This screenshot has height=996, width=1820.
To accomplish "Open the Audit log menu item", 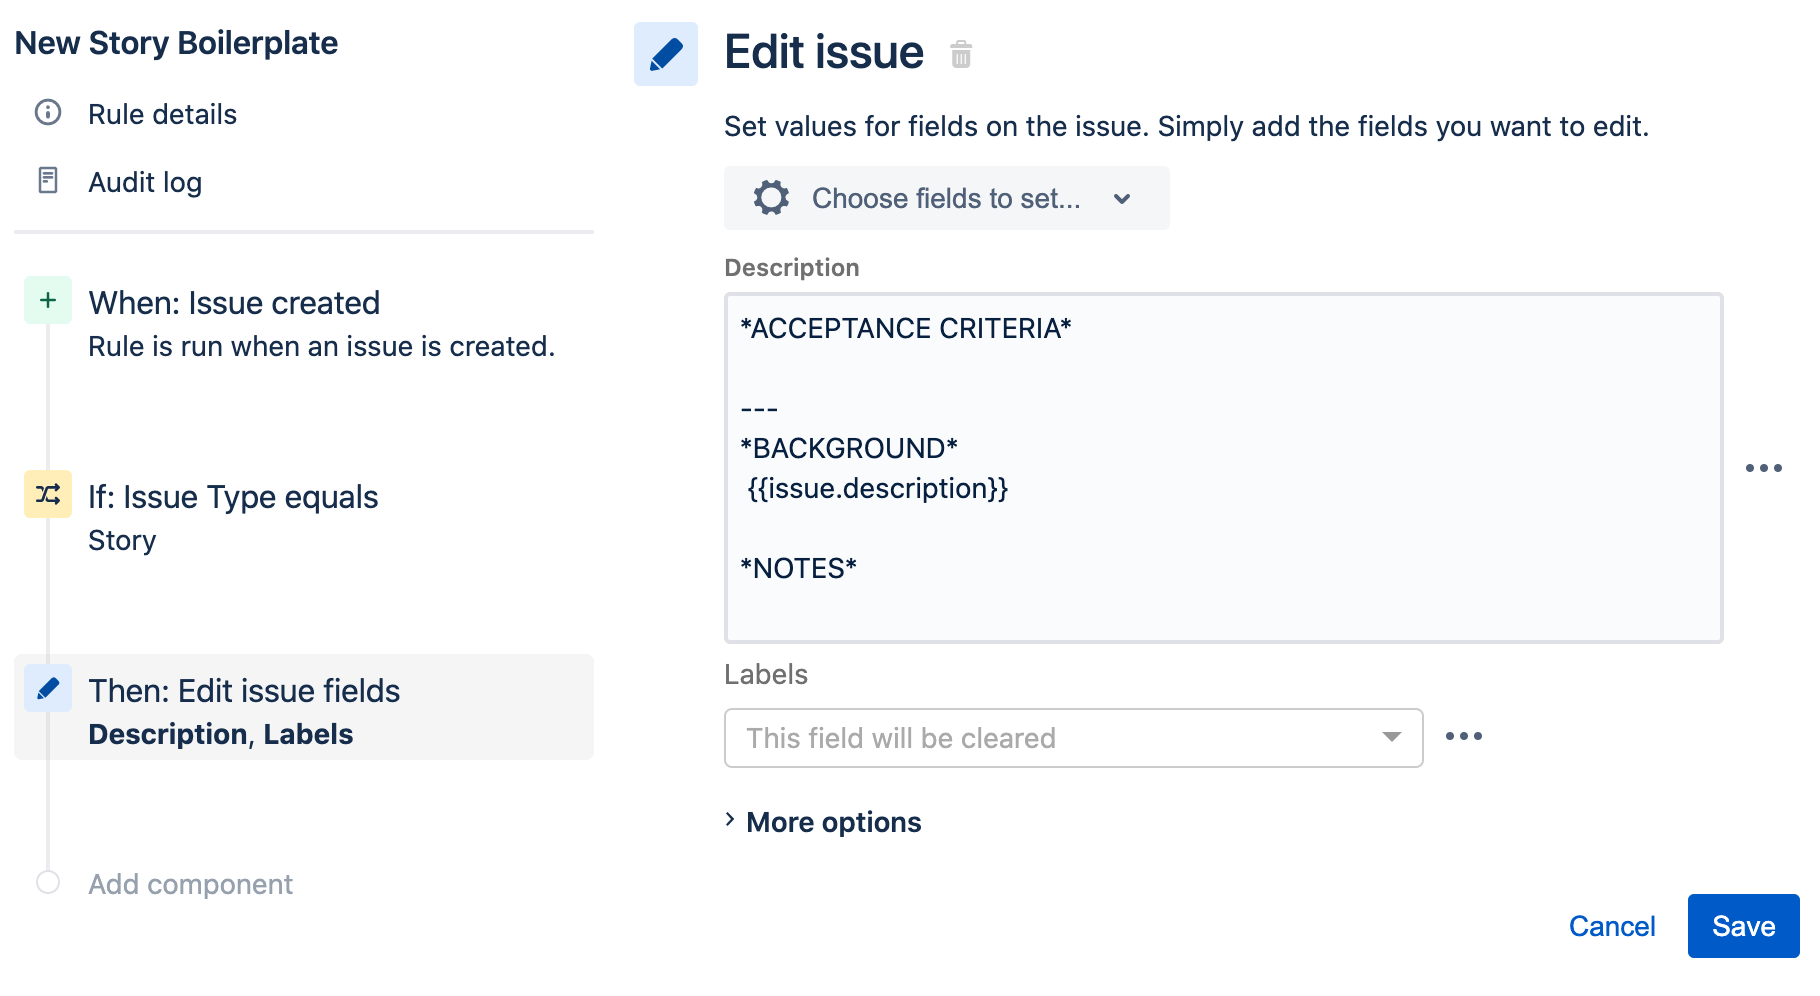I will coord(145,182).
